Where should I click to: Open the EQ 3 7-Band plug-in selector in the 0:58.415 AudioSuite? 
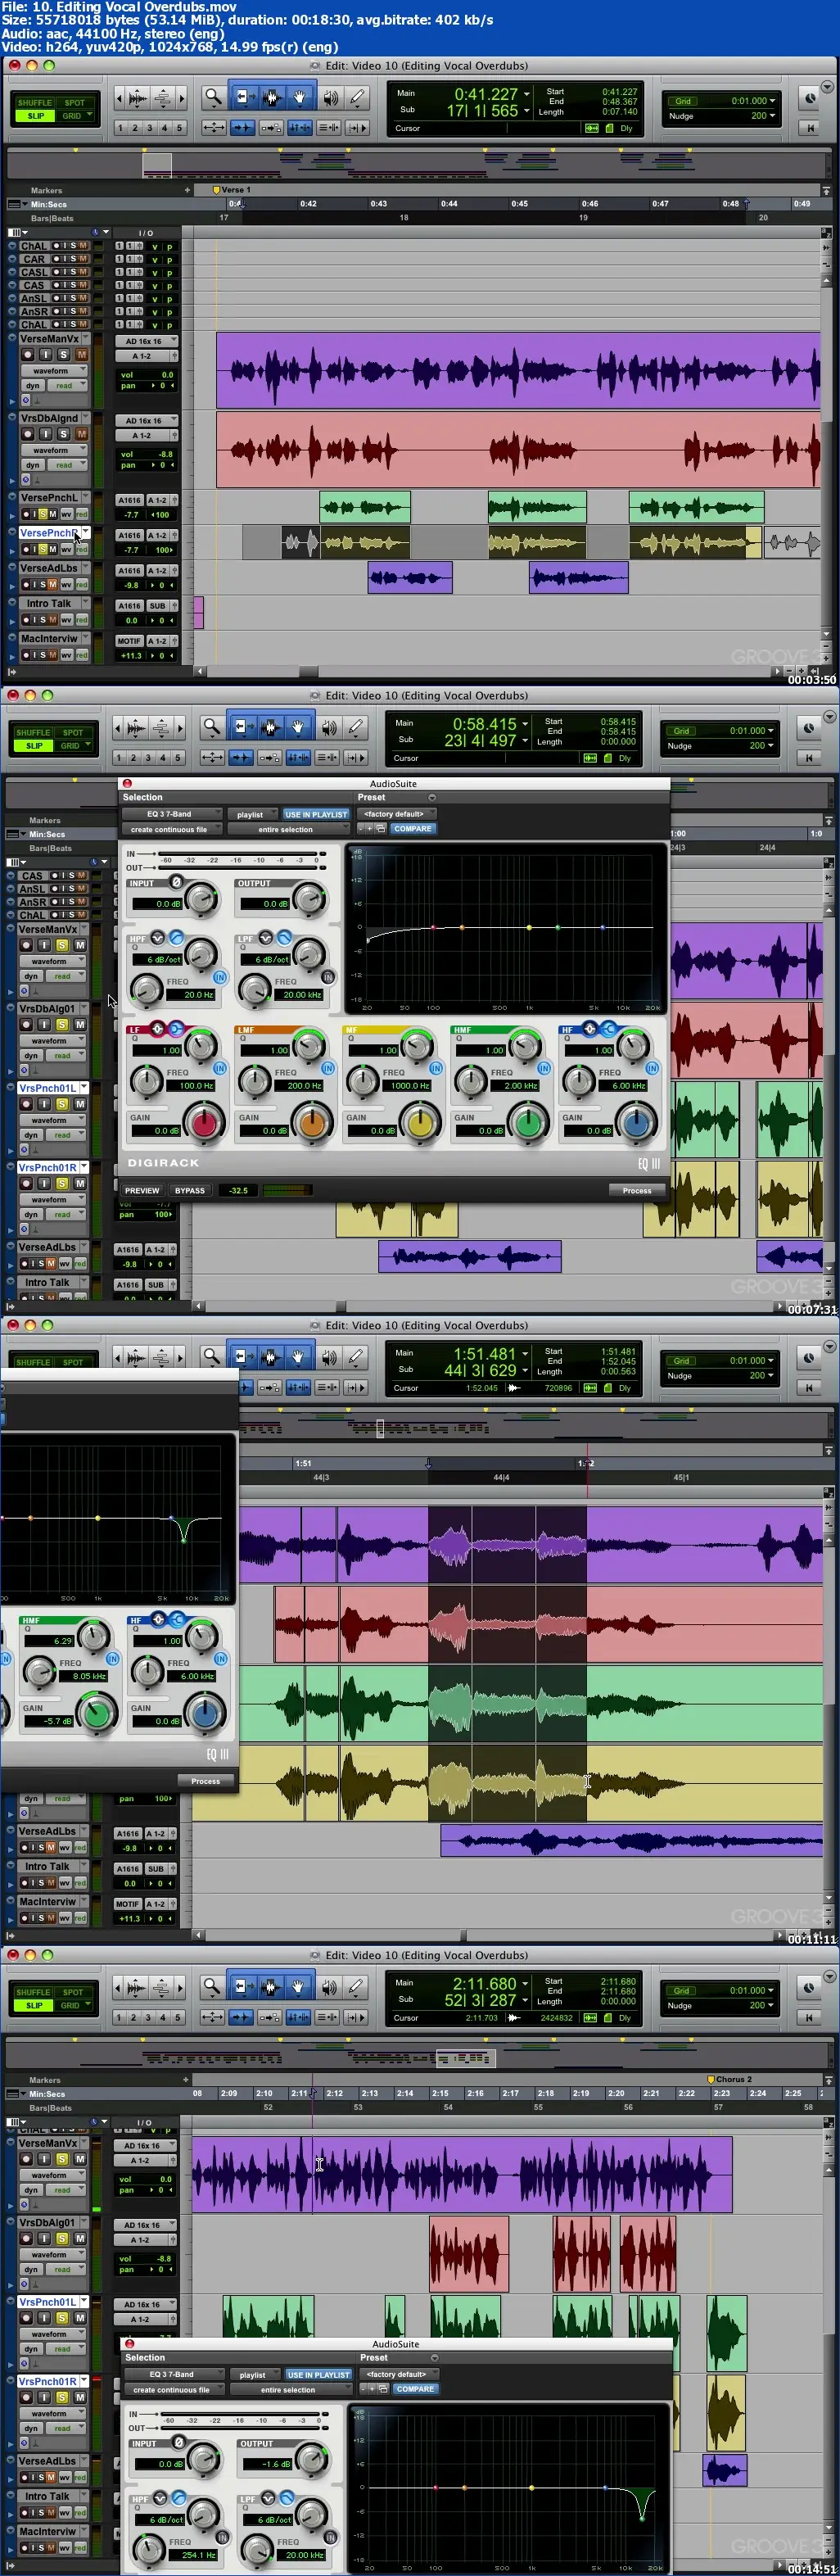pos(172,814)
